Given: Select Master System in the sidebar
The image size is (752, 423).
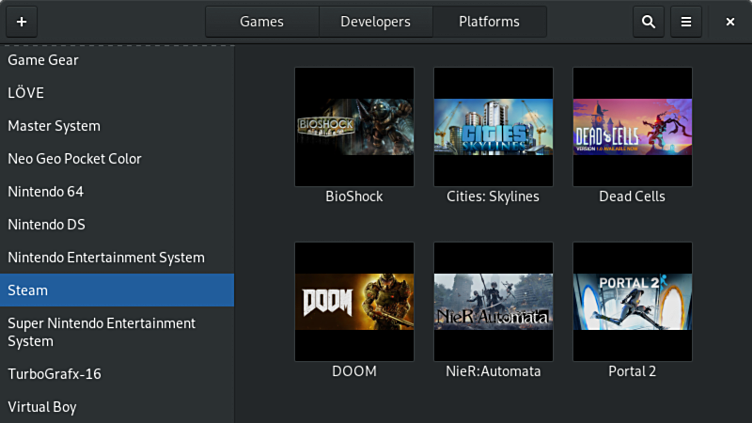Looking at the screenshot, I should pyautogui.click(x=54, y=126).
